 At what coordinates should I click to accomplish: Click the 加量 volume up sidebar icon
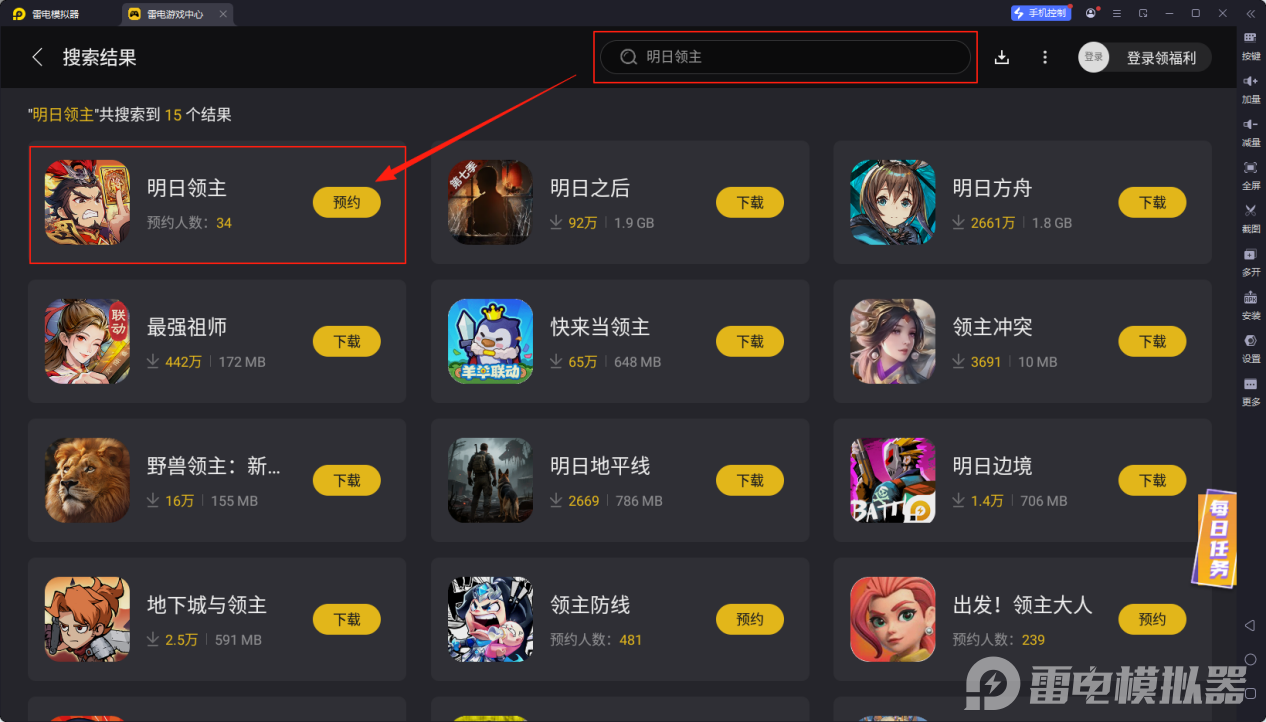[x=1251, y=87]
